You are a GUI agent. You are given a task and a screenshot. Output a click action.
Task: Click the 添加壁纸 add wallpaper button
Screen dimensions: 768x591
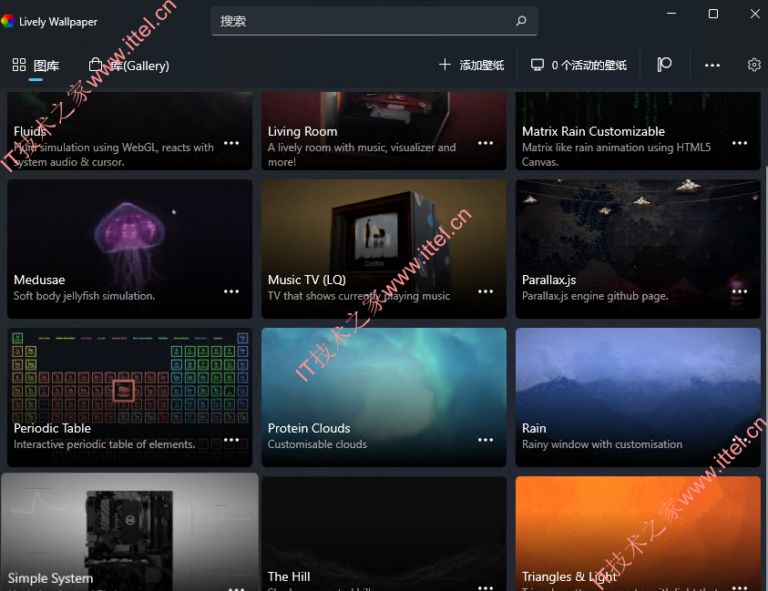(471, 65)
